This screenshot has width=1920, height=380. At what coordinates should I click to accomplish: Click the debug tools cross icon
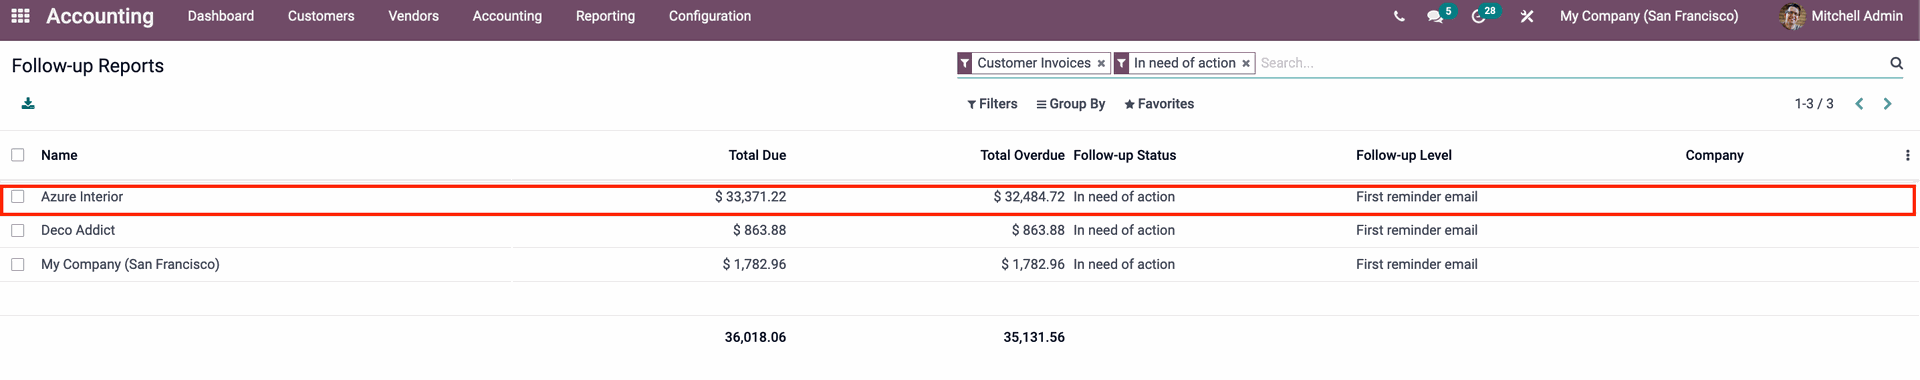tap(1527, 16)
